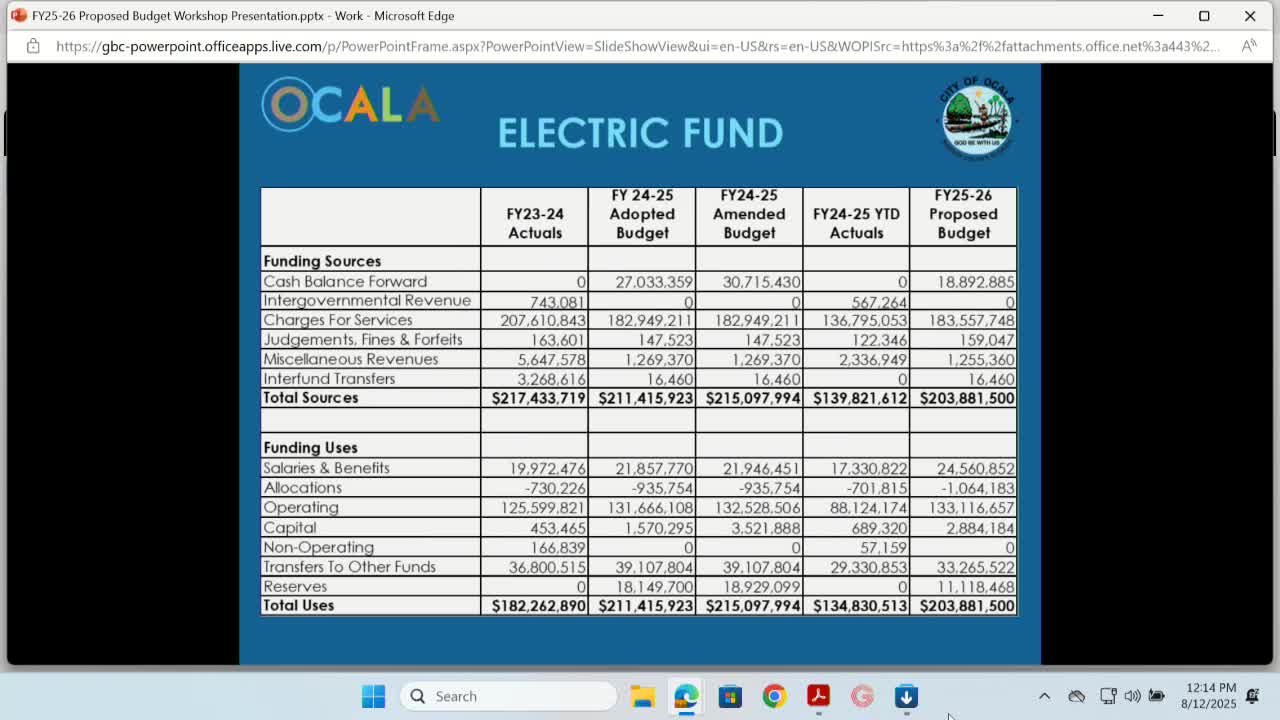Click the City of Ocala seal
Image resolution: width=1280 pixels, height=720 pixels.
coord(977,118)
